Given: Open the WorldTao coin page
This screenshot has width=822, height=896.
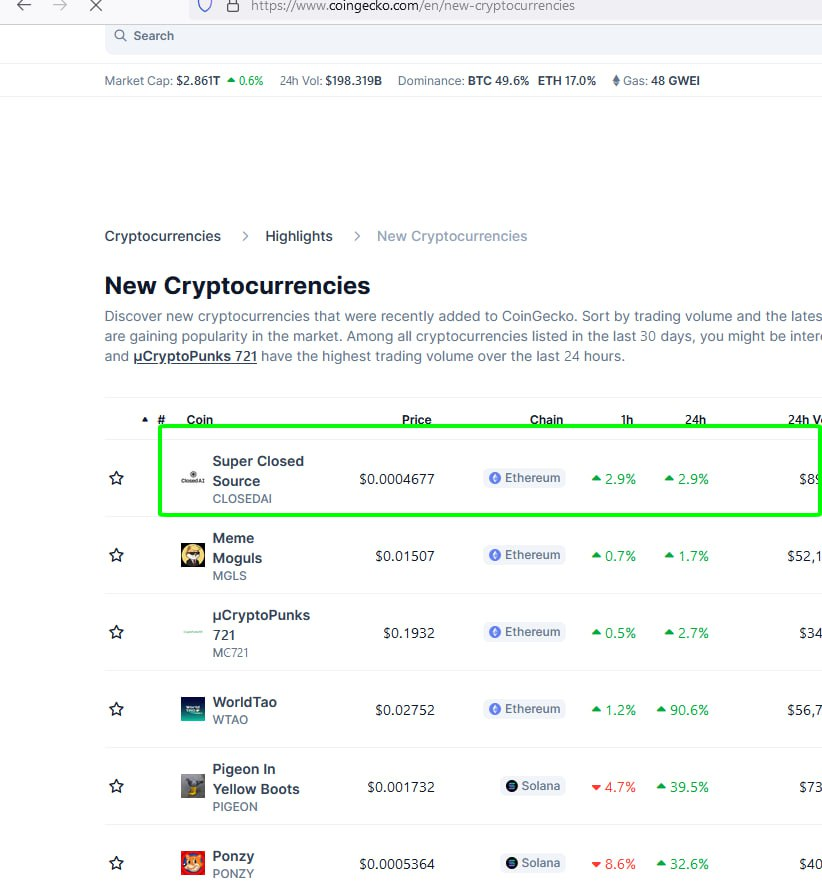Looking at the screenshot, I should pyautogui.click(x=245, y=702).
